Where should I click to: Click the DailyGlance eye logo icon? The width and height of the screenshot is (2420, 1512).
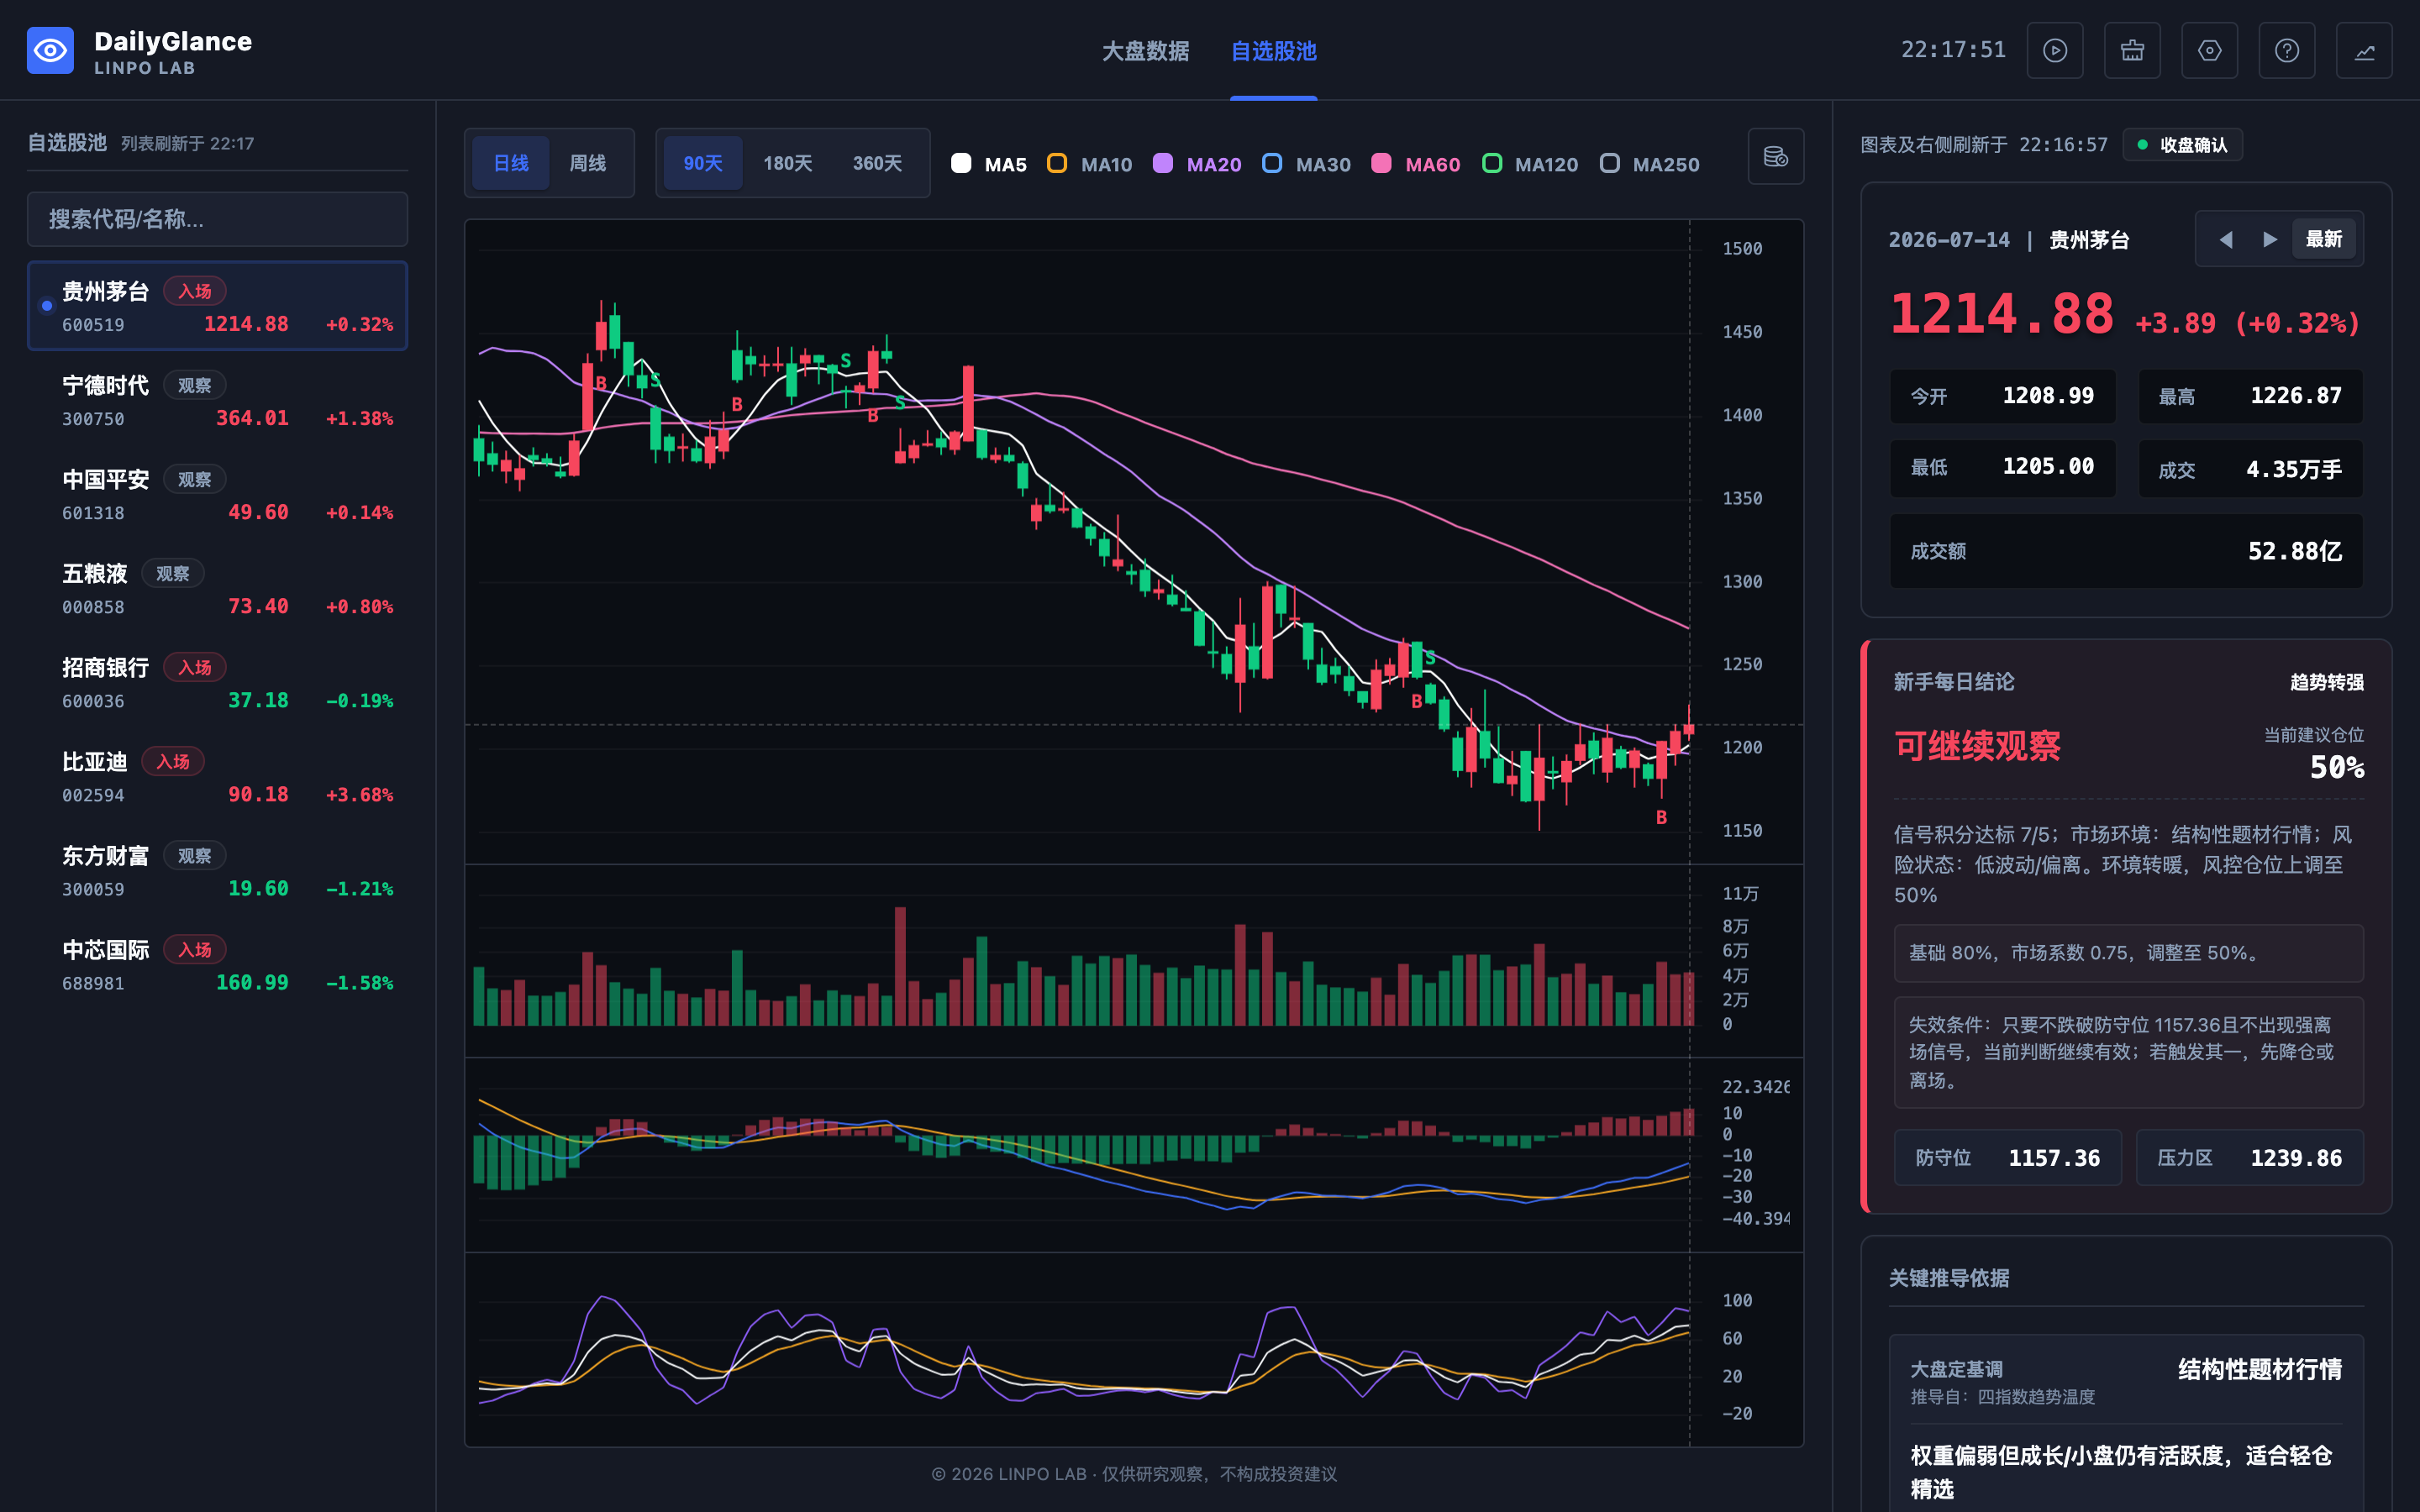50,51
